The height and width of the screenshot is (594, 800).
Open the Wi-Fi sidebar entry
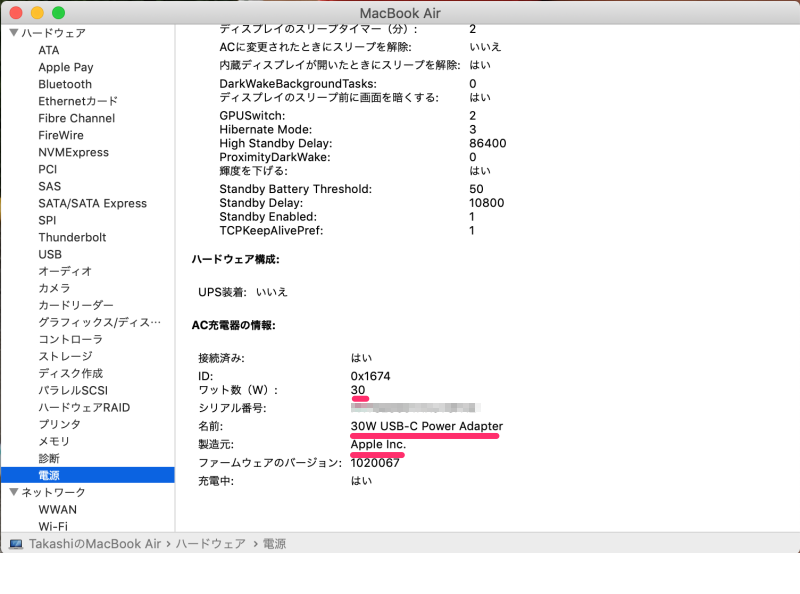coord(53,526)
